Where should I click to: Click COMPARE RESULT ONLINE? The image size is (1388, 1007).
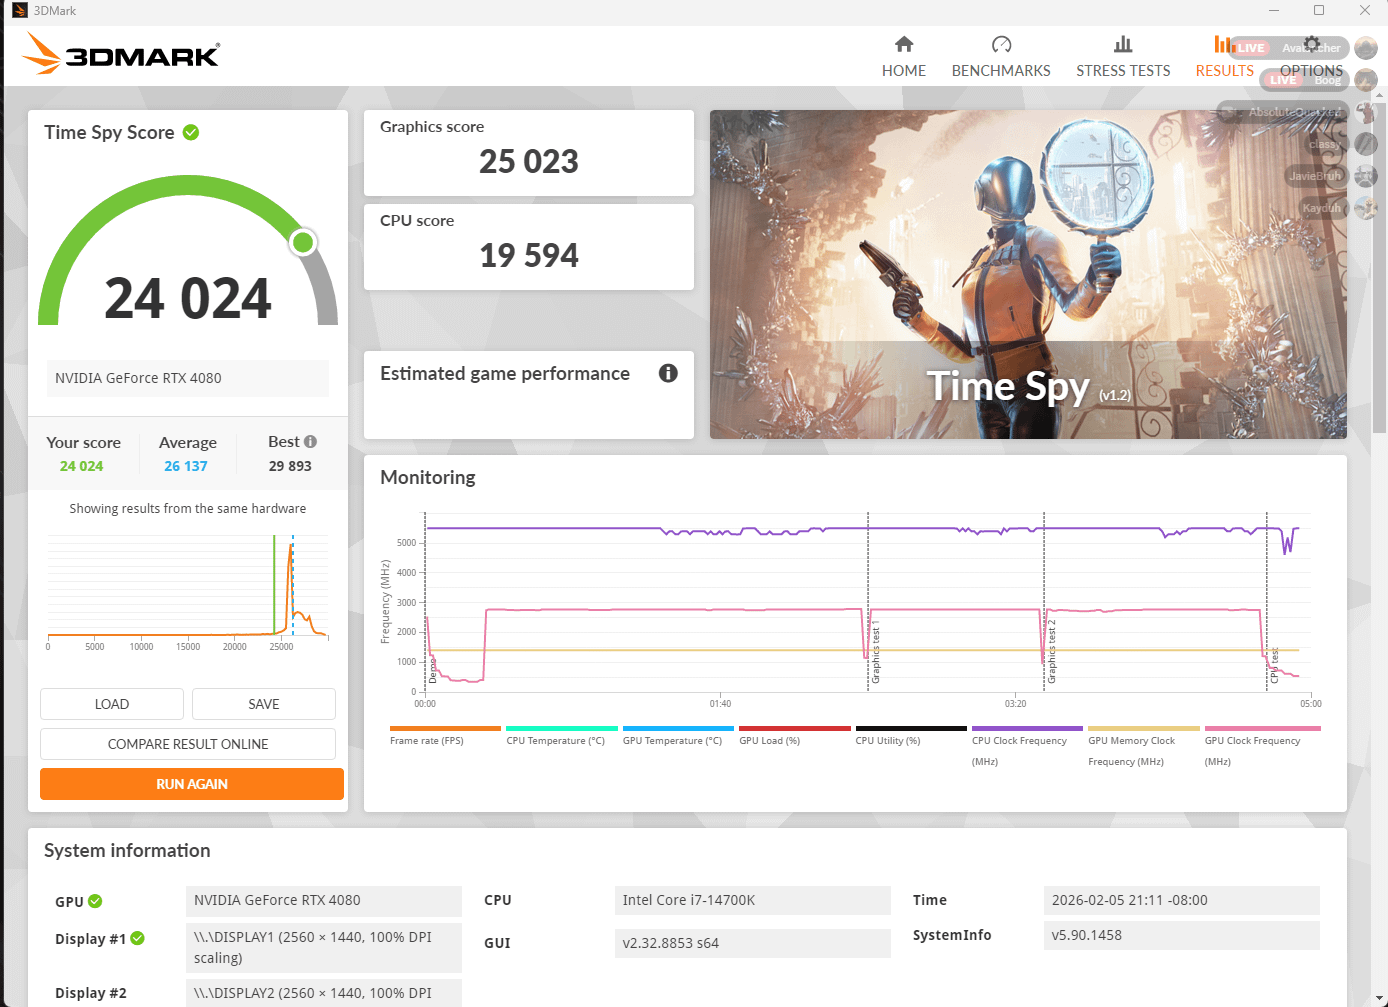pyautogui.click(x=188, y=744)
